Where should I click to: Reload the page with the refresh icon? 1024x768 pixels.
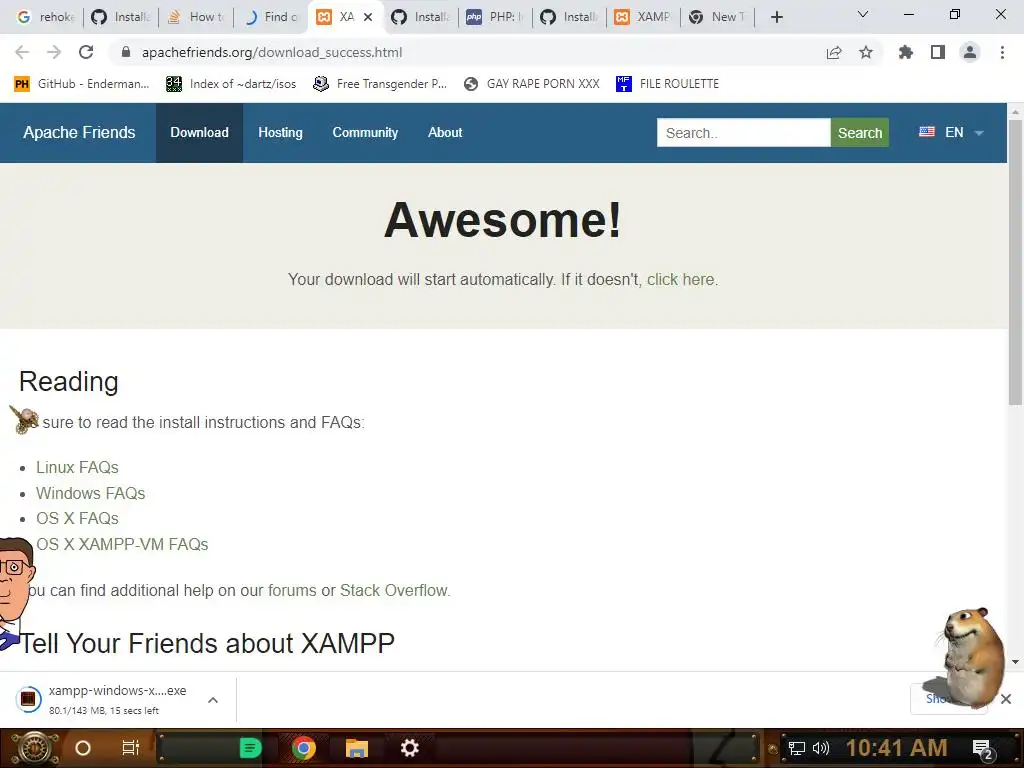click(x=86, y=52)
